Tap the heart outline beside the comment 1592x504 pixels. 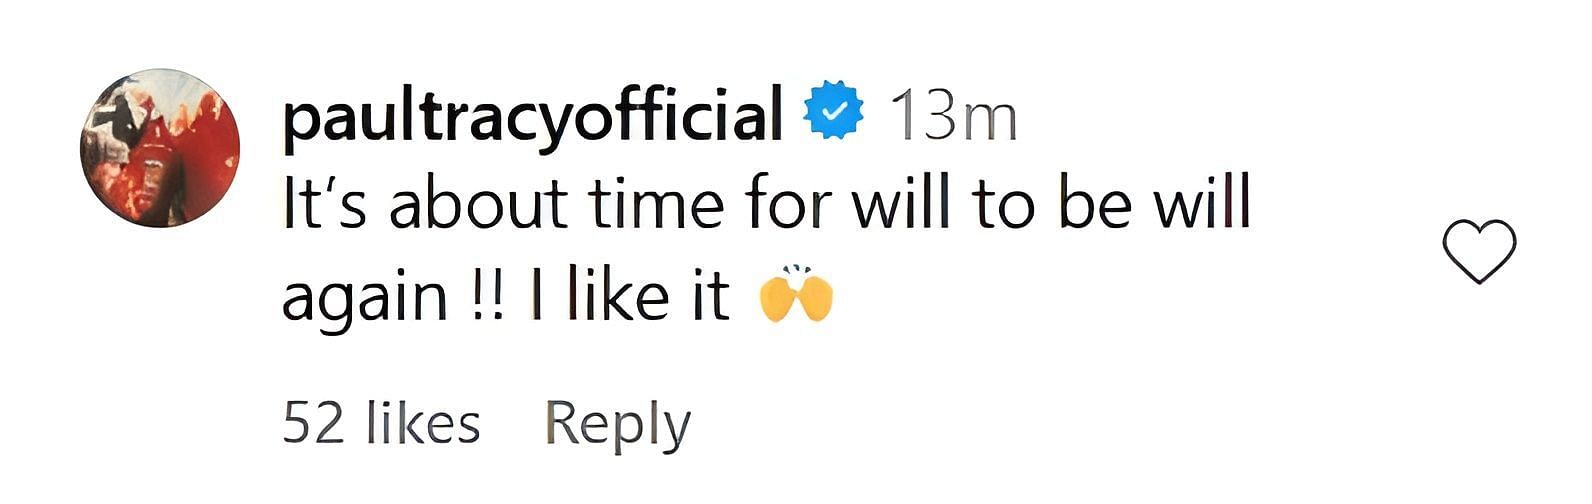tap(1480, 252)
